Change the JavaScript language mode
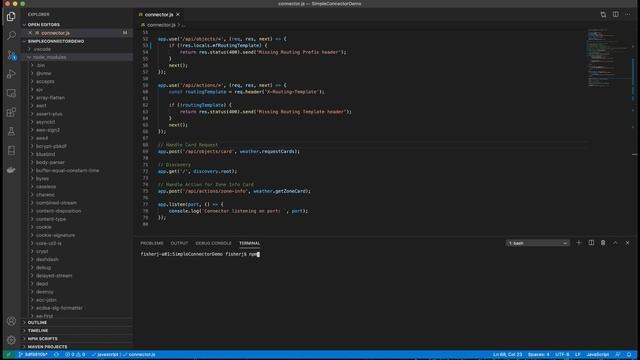 pos(598,354)
